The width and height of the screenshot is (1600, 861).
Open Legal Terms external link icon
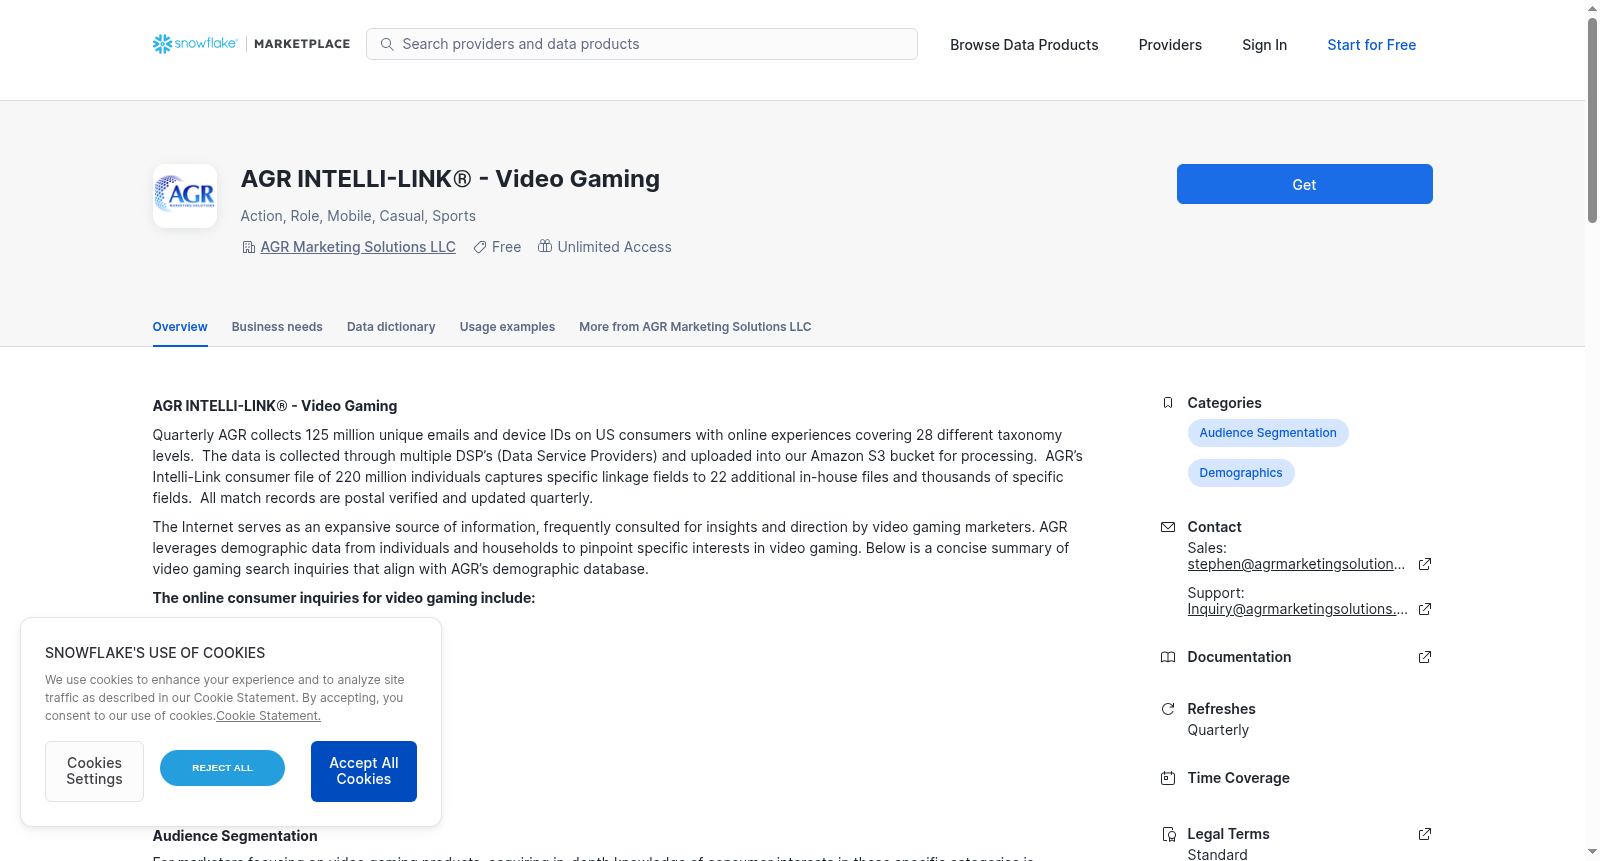pyautogui.click(x=1425, y=834)
